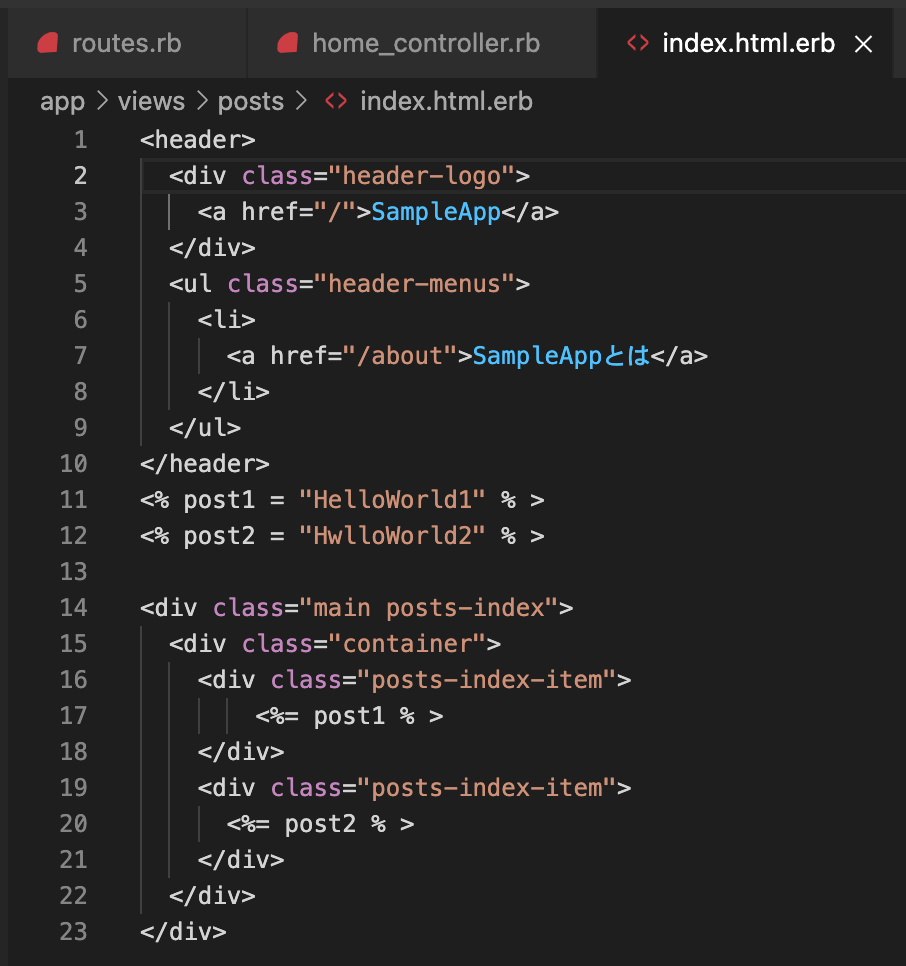
Task: Click the ERB icon on index.html.erb tab
Action: (636, 43)
